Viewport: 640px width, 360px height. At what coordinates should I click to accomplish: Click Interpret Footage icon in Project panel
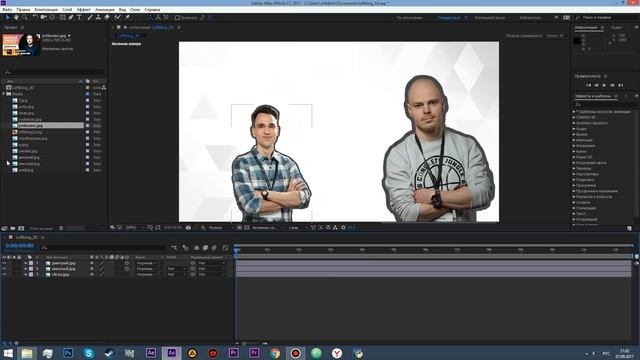[x=4, y=228]
